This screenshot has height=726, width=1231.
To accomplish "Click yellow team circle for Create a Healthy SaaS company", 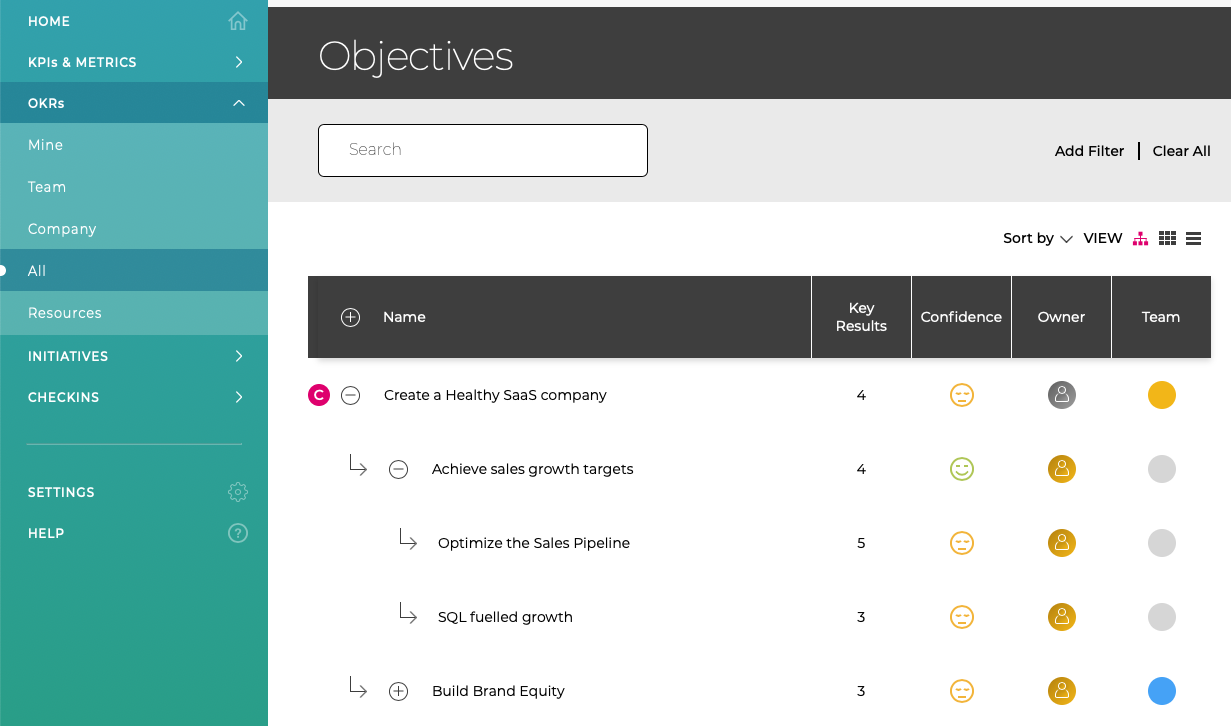I will tap(1161, 395).
